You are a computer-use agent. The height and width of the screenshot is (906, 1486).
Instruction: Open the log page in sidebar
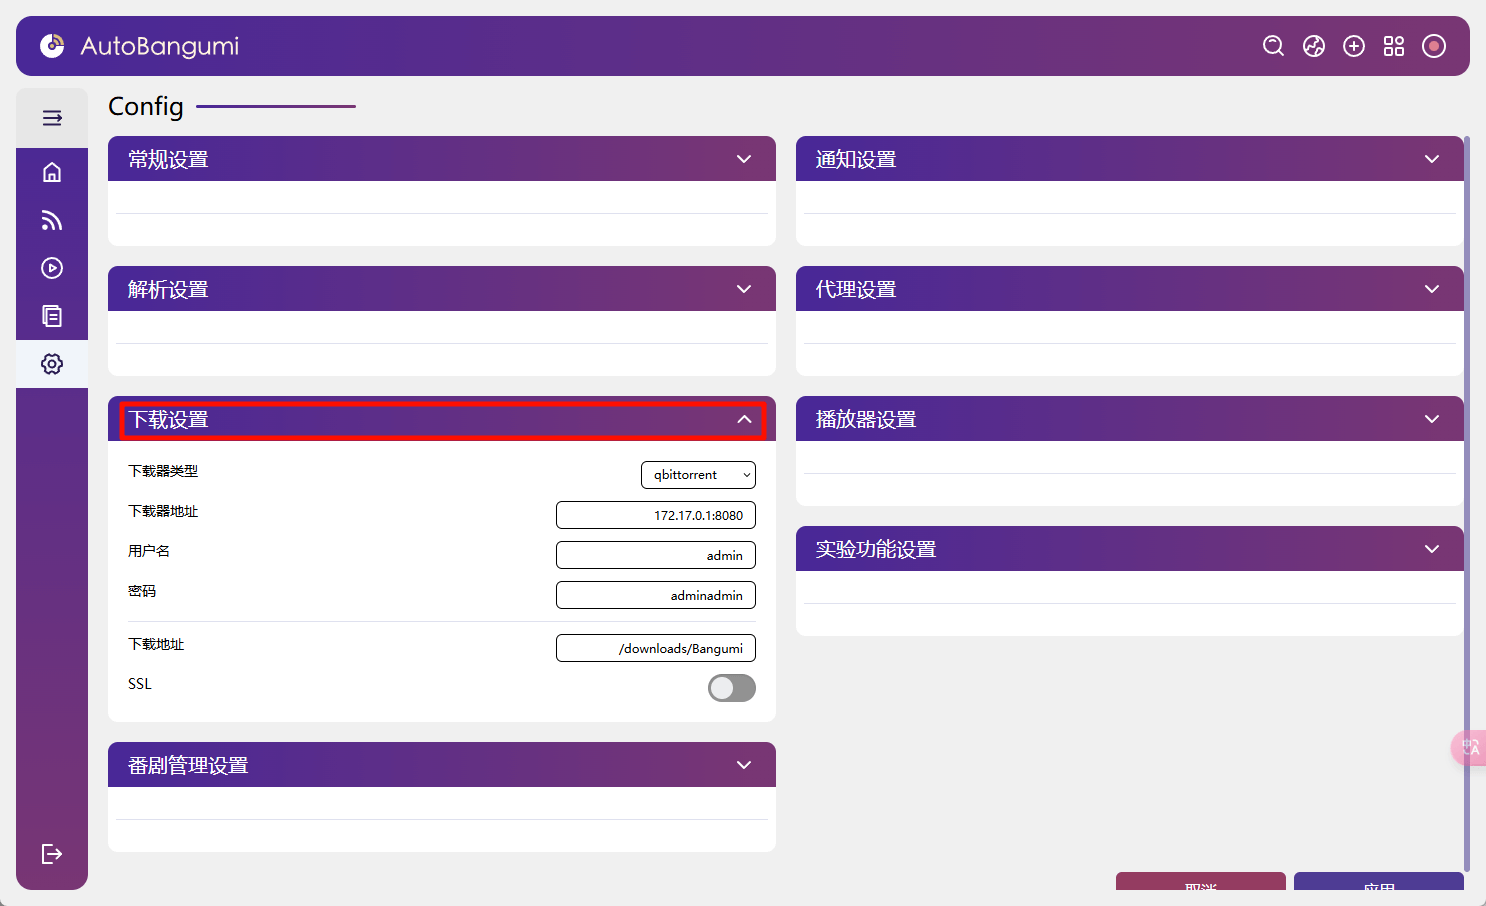[x=52, y=316]
